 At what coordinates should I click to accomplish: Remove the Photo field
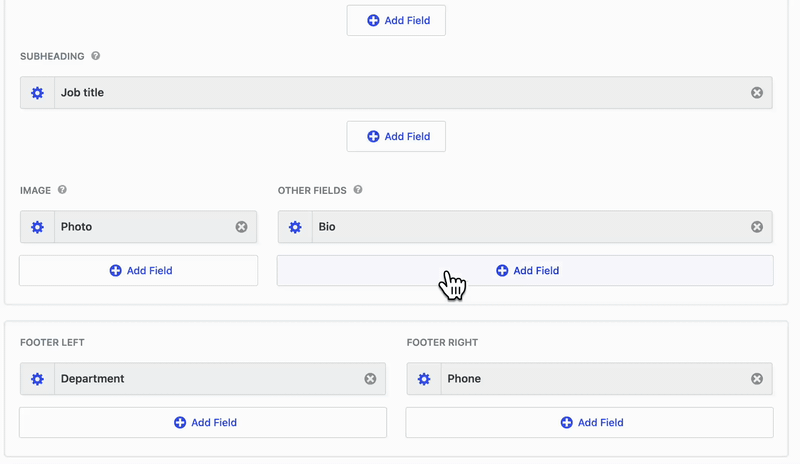[x=241, y=227]
